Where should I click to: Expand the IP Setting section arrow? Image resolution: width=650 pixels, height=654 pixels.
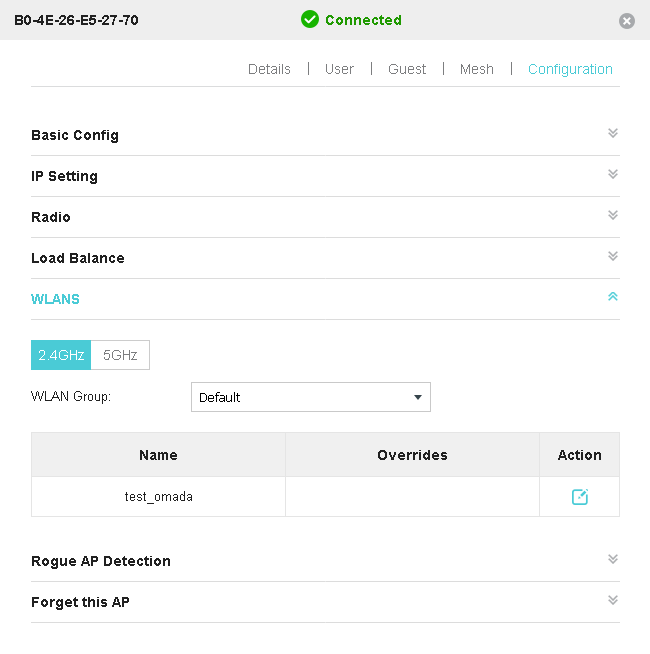(x=613, y=174)
